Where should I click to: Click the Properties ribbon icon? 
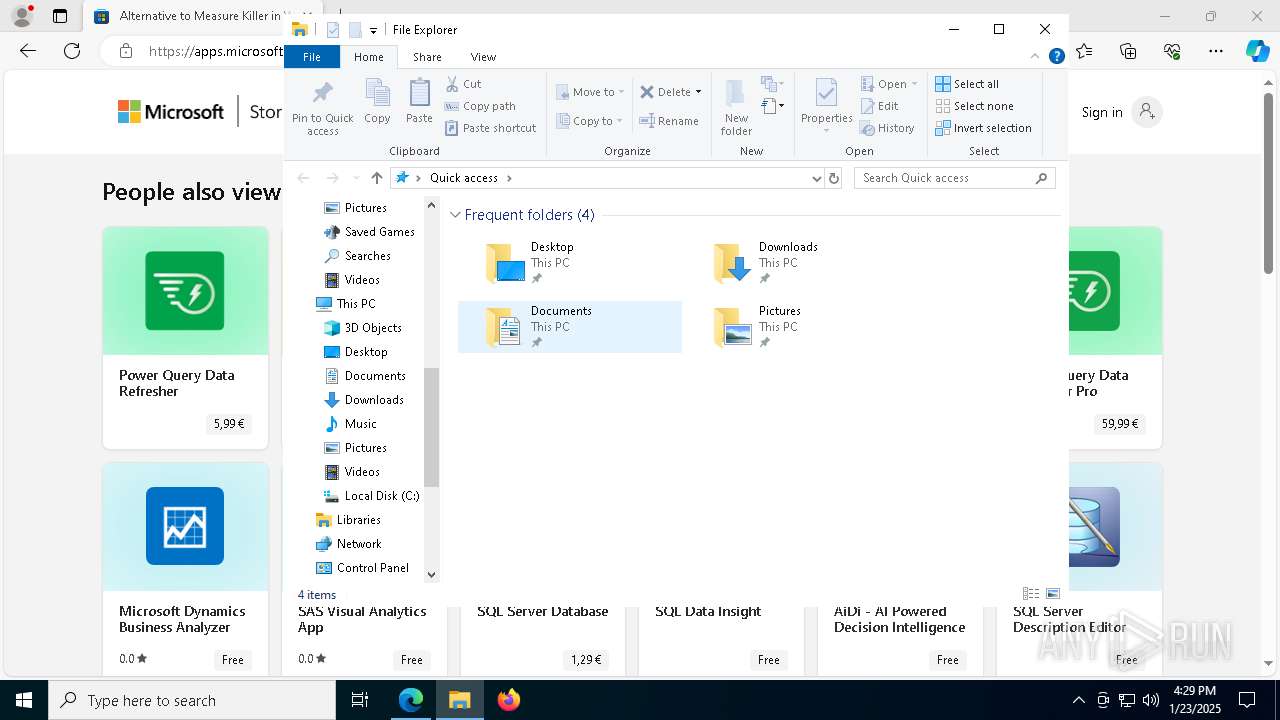pyautogui.click(x=826, y=94)
